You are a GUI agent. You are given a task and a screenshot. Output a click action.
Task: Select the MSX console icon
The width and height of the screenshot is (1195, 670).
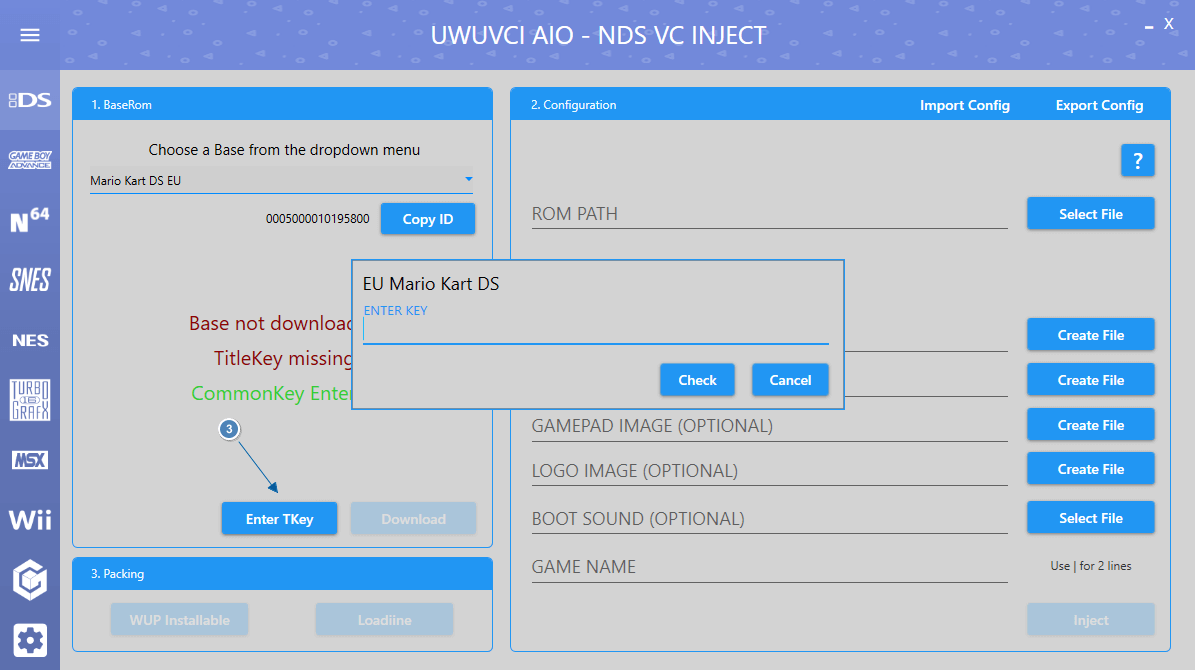pyautogui.click(x=30, y=460)
